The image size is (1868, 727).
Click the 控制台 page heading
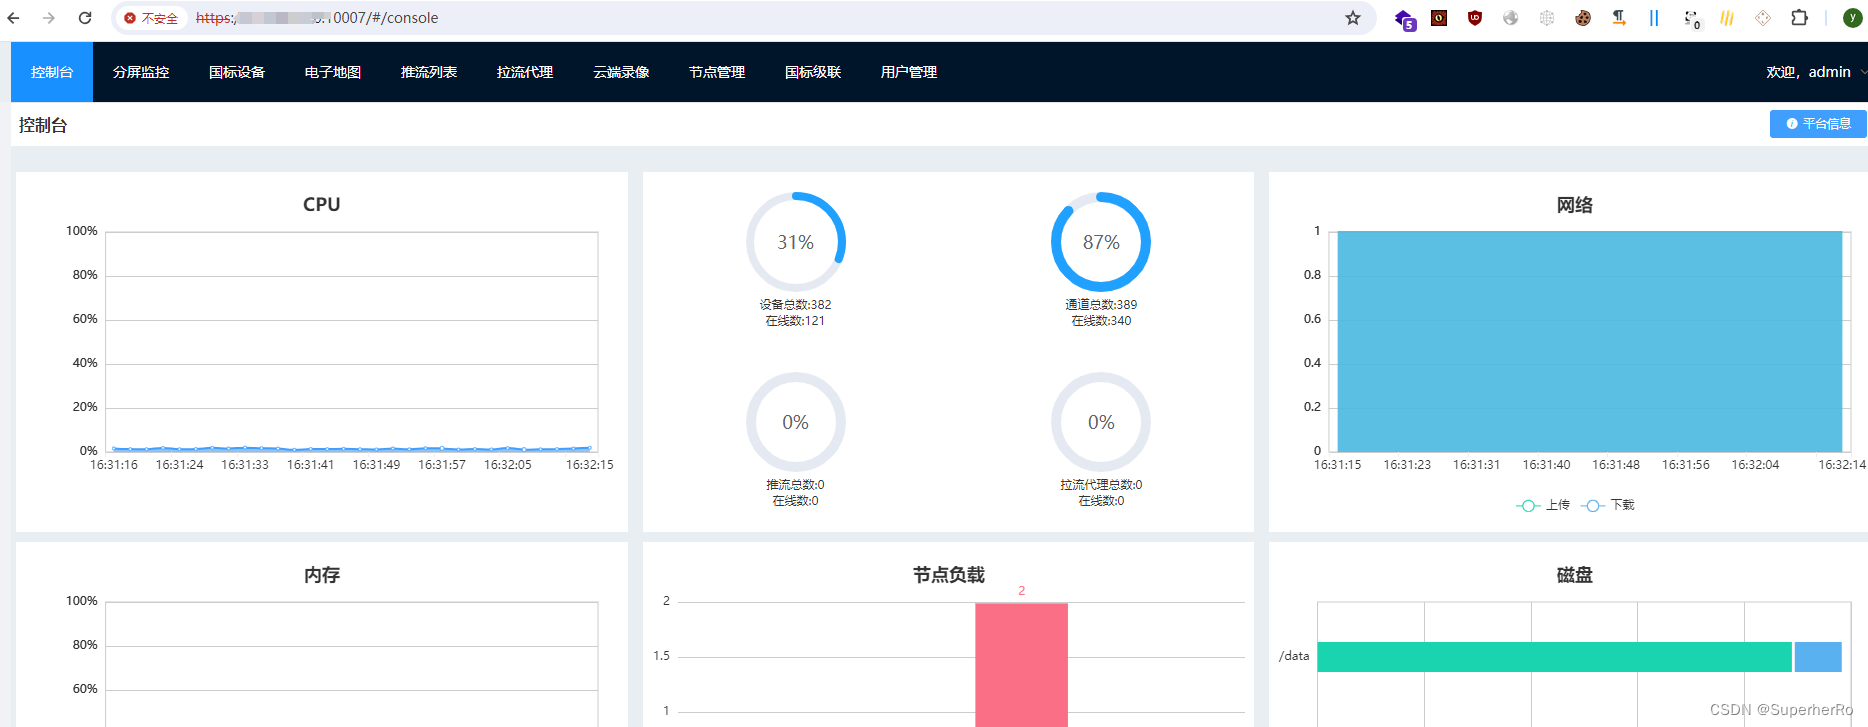point(43,125)
